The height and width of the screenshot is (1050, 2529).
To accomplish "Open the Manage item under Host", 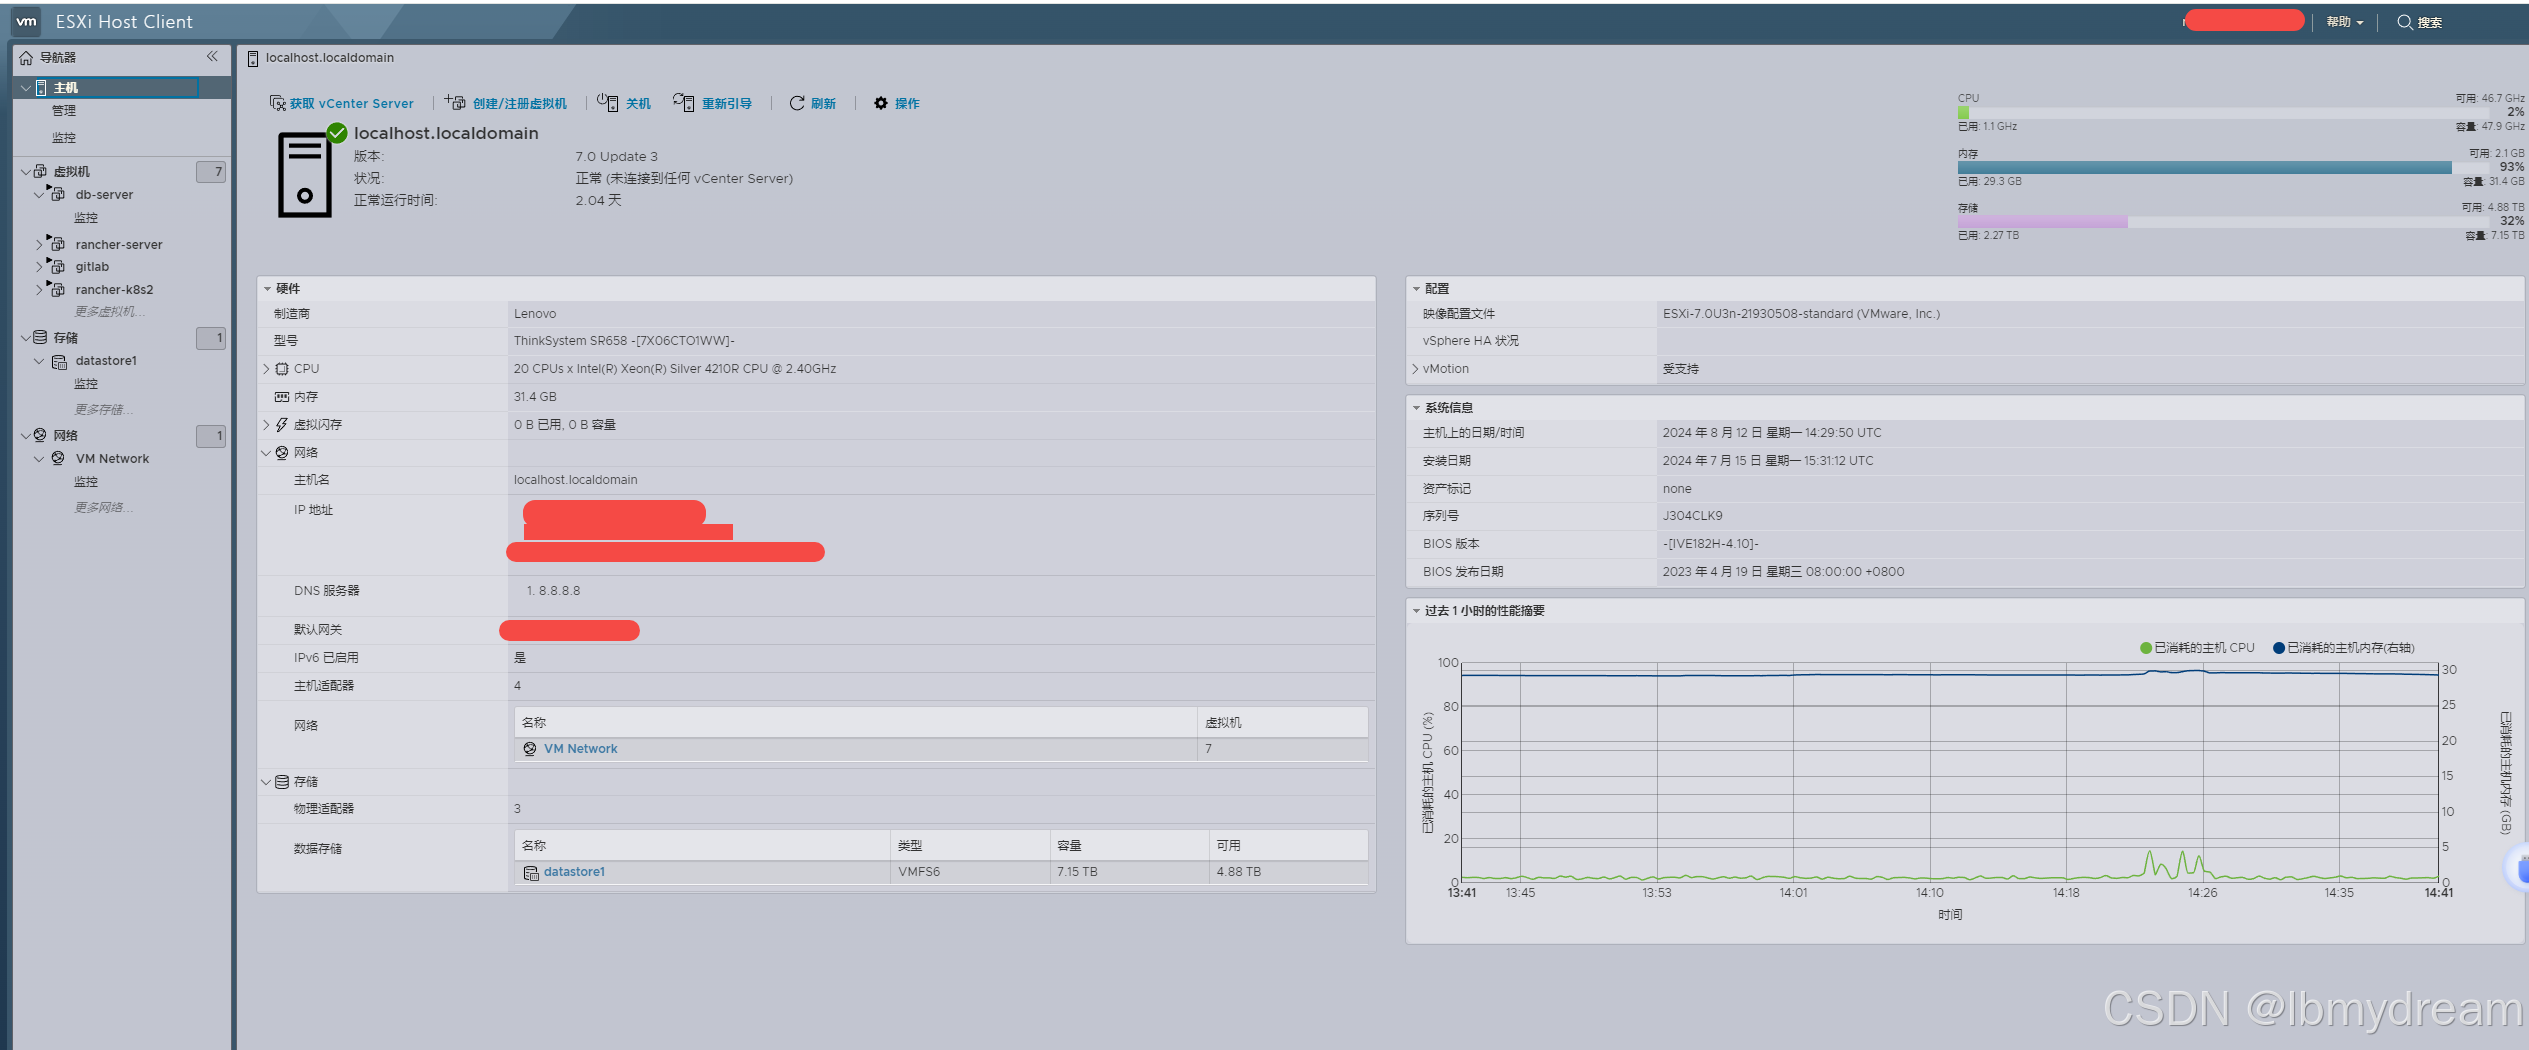I will (x=64, y=111).
